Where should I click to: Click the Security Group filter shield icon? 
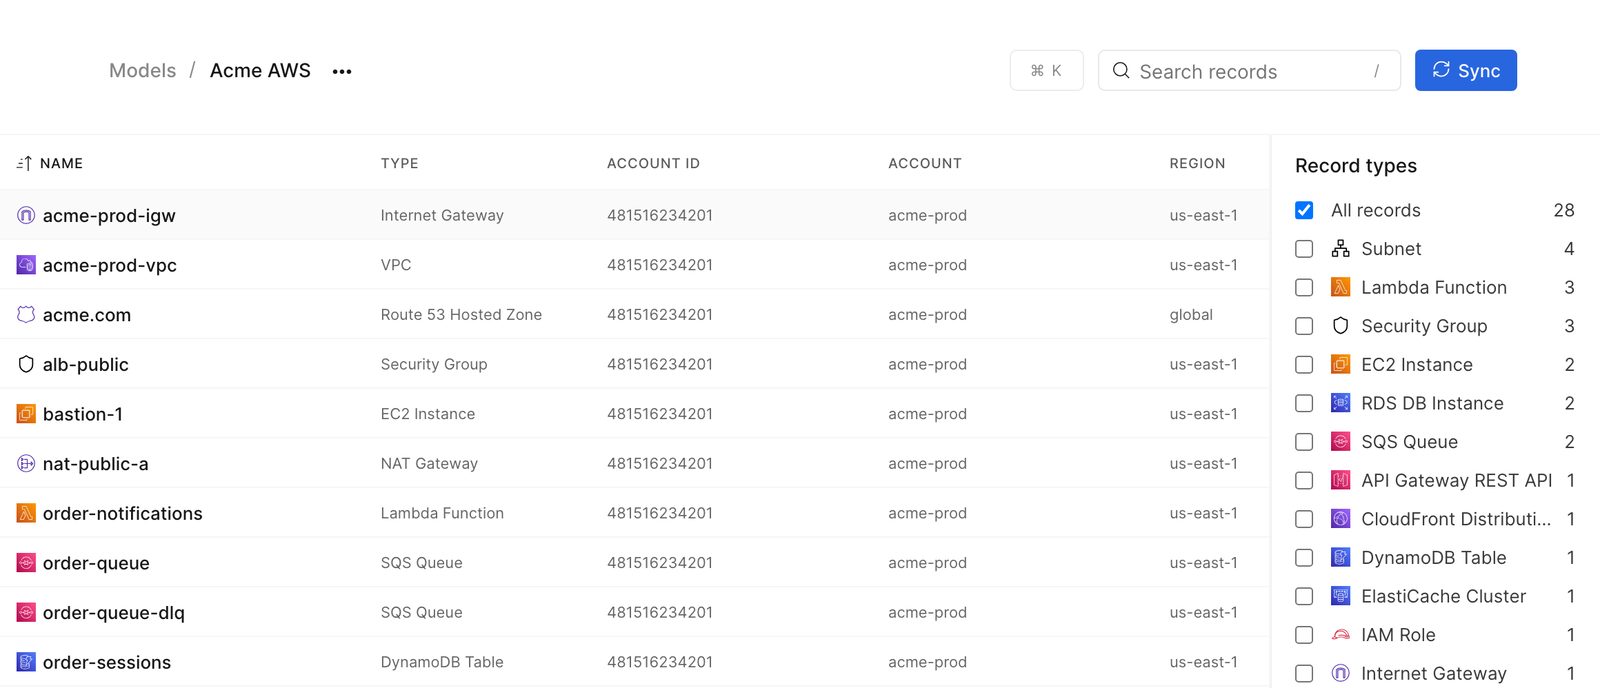(x=1341, y=326)
